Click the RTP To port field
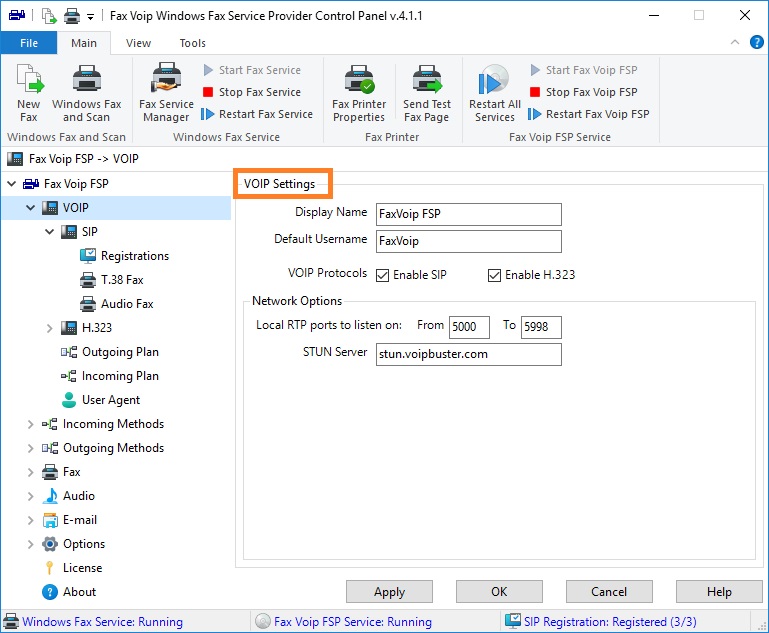The image size is (769, 633). [541, 327]
